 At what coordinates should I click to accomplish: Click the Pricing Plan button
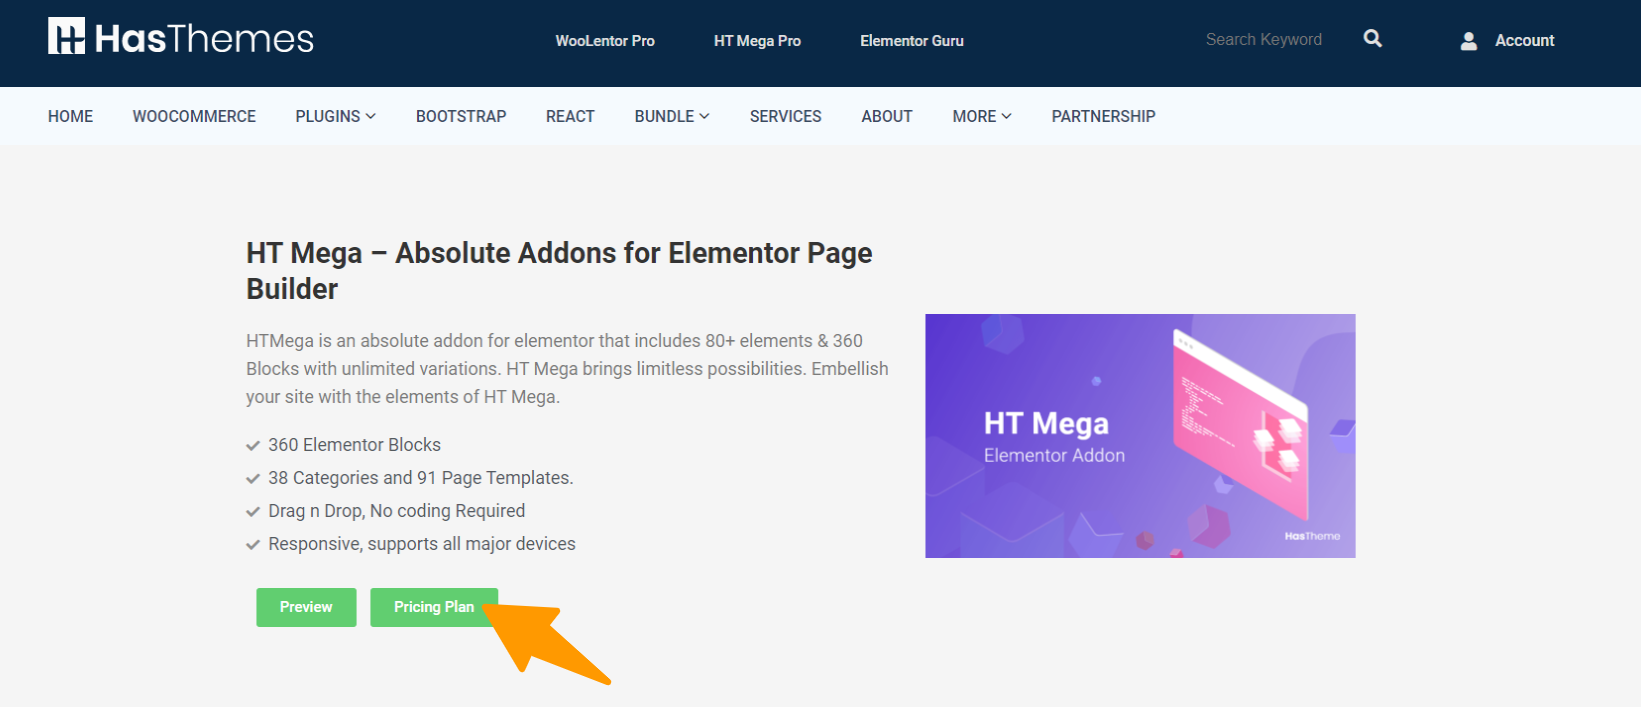[434, 607]
